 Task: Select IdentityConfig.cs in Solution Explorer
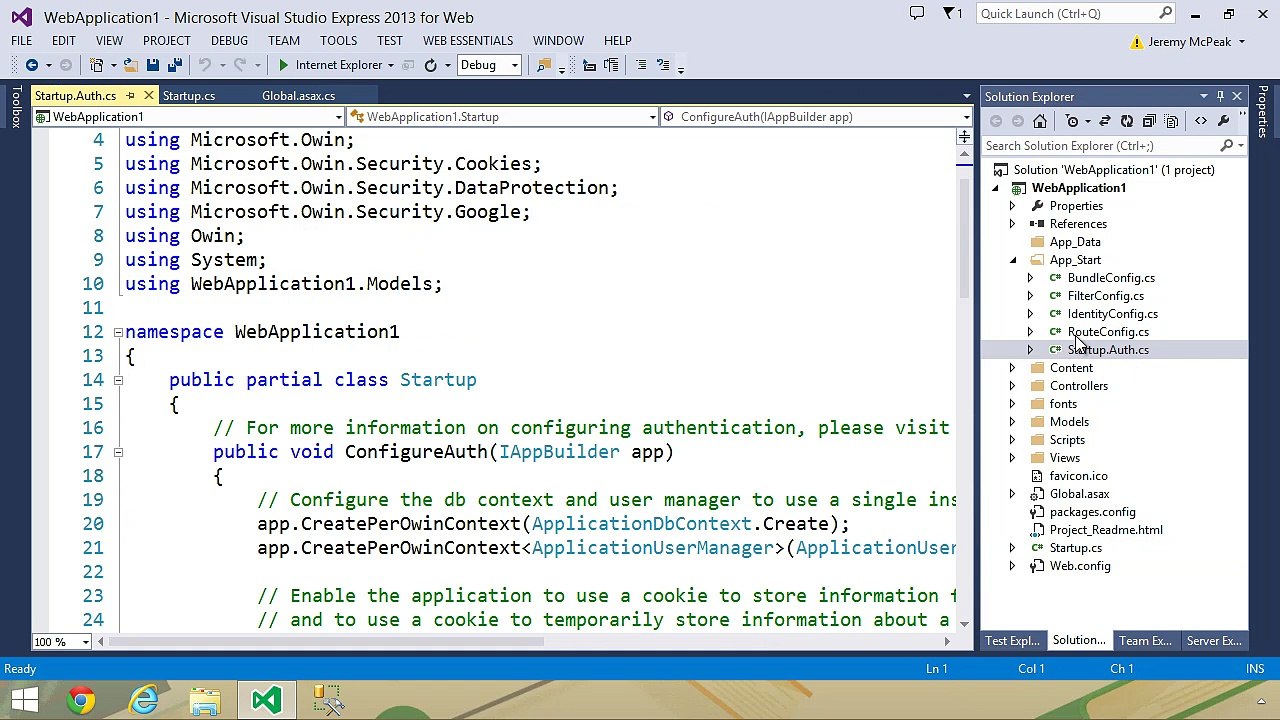click(x=1112, y=314)
